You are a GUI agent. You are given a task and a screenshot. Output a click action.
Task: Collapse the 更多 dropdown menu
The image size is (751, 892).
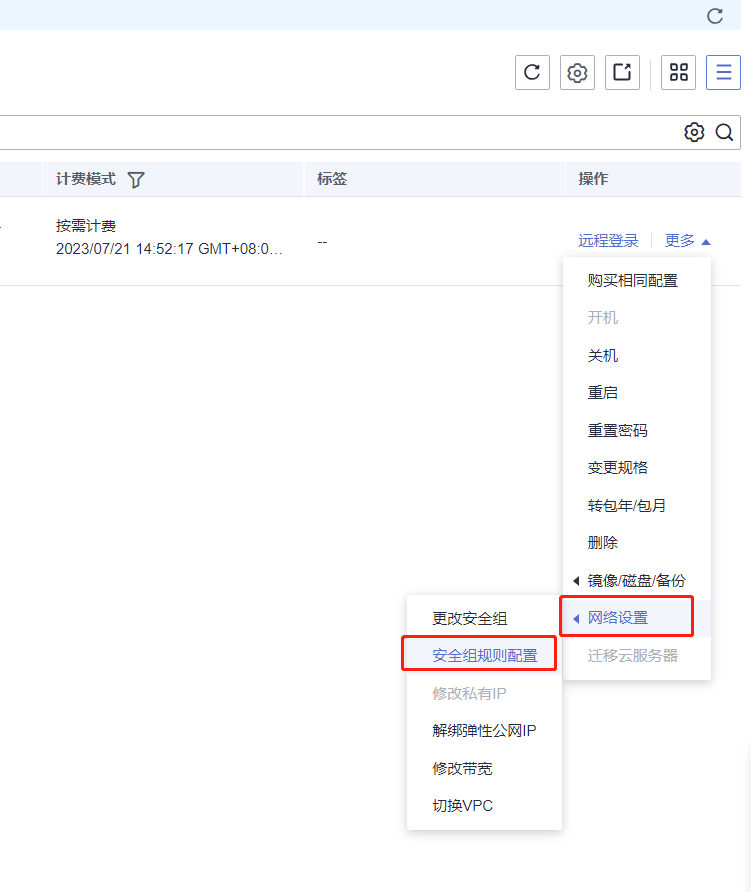[x=688, y=241]
